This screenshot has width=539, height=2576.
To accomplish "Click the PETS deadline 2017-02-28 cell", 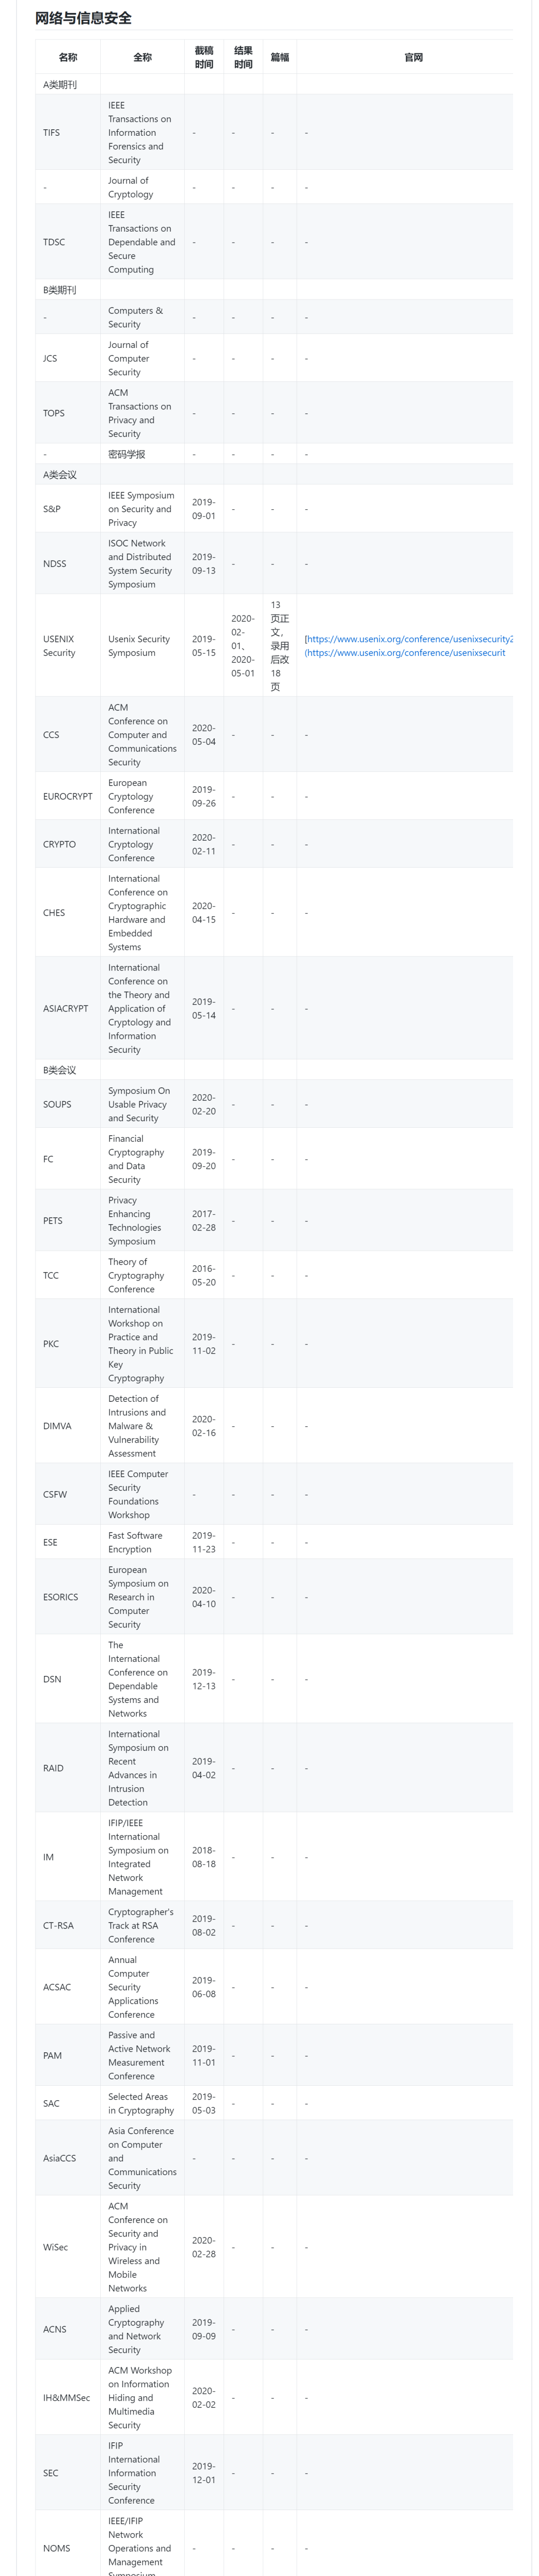I will click(204, 1221).
